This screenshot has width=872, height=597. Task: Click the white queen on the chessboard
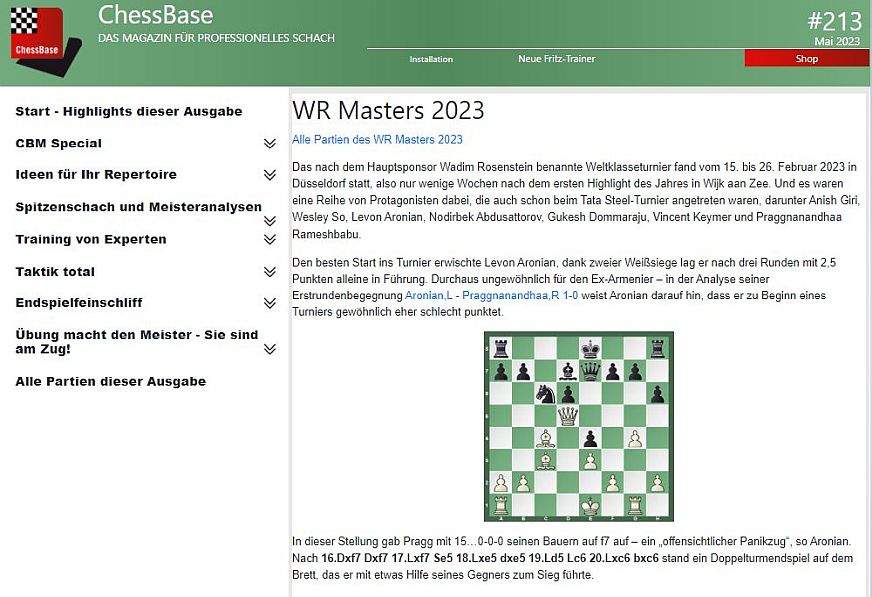(568, 416)
